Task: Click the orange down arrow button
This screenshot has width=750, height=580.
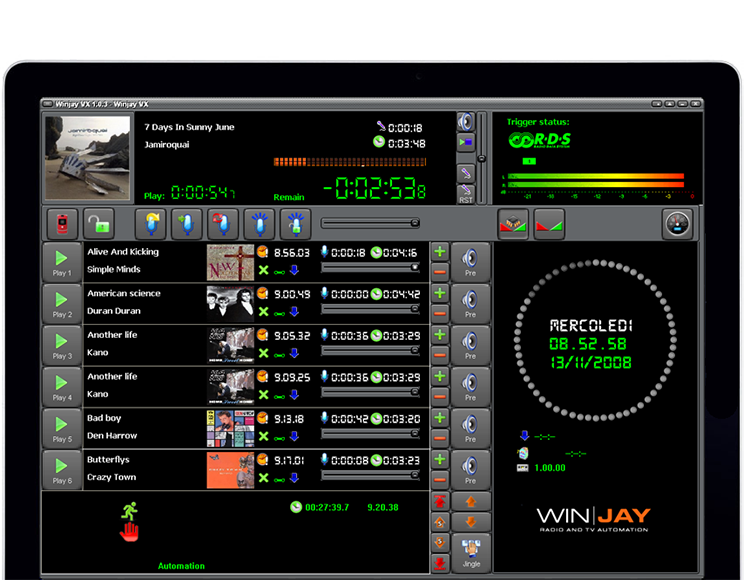Action: click(471, 522)
